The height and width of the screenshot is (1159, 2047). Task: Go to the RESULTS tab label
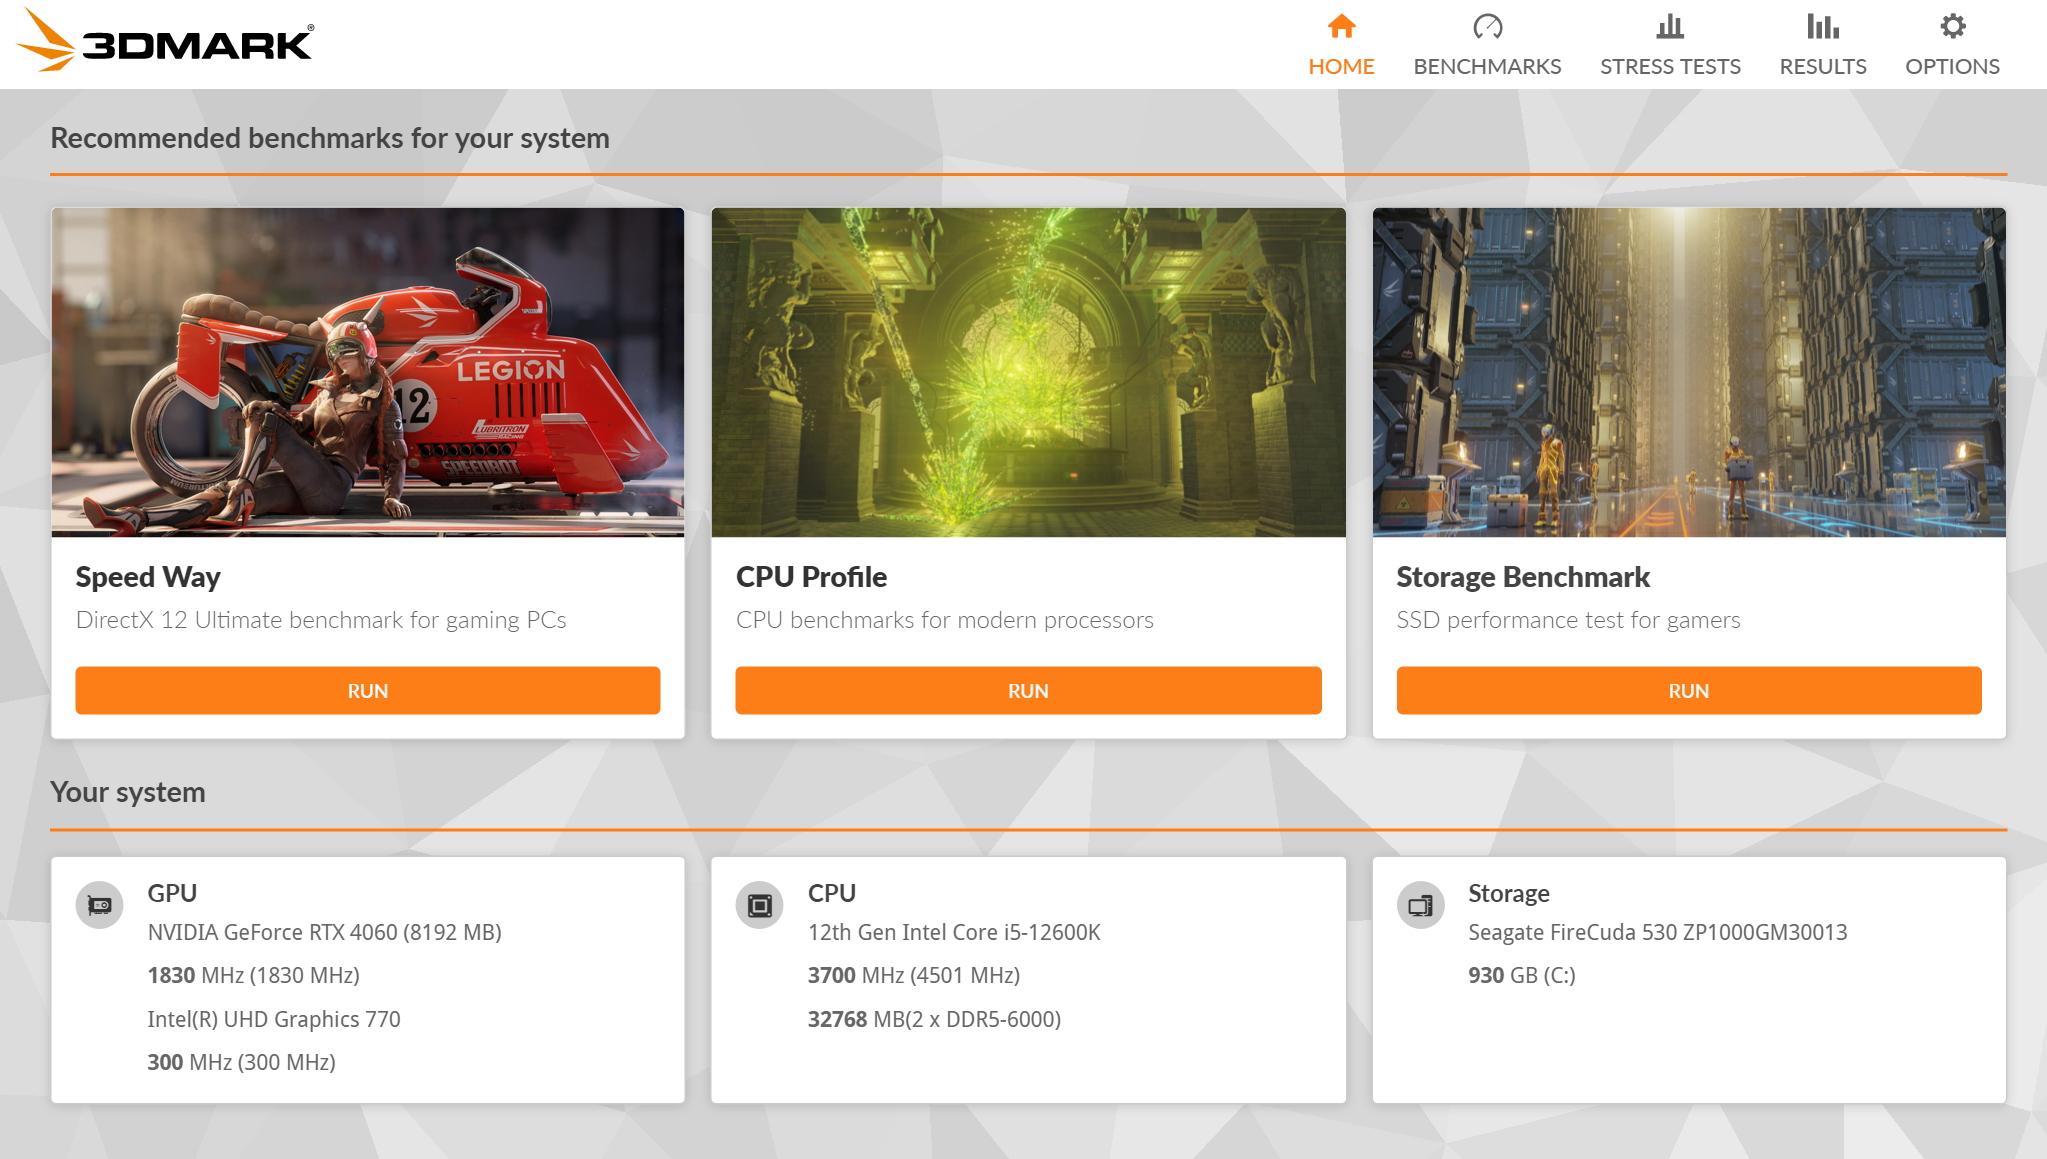1823,66
